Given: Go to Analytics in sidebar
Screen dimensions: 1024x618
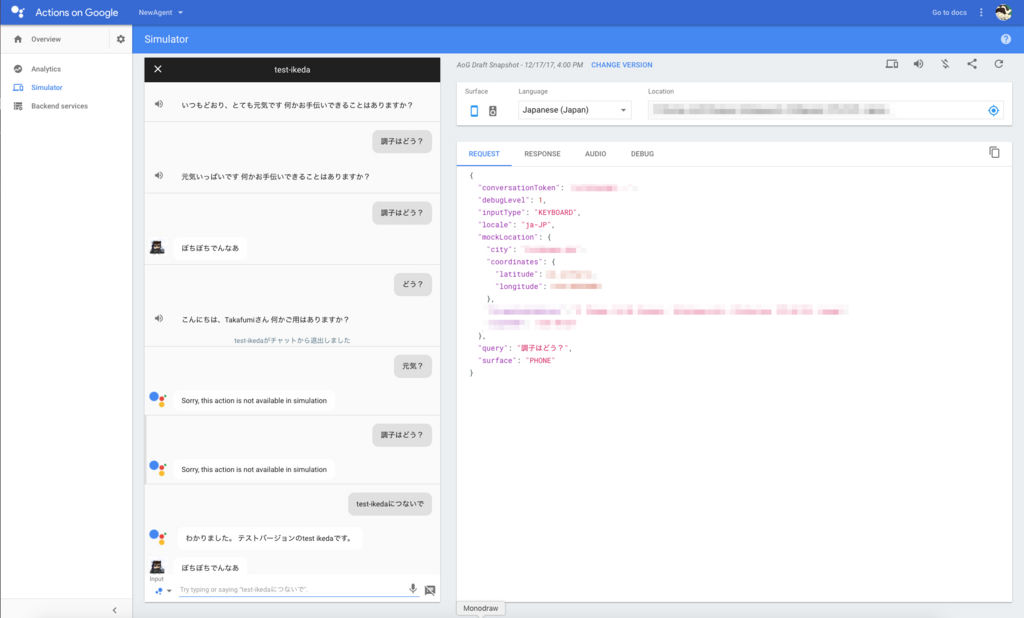Looking at the screenshot, I should (46, 69).
